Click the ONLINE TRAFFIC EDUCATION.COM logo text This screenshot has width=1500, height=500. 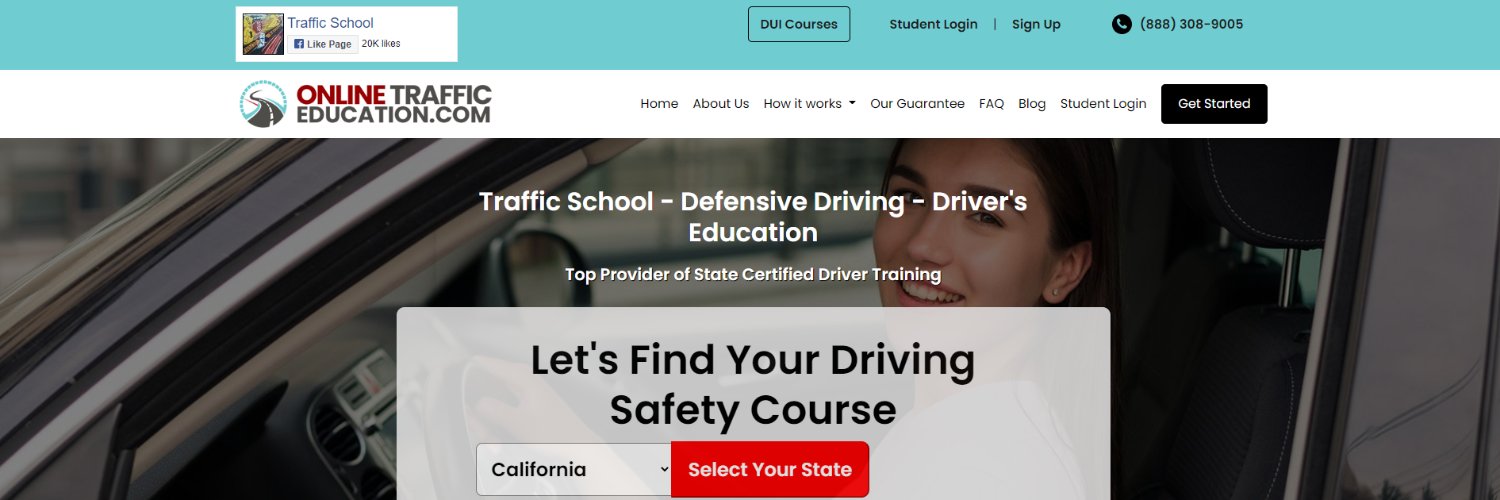(x=394, y=104)
